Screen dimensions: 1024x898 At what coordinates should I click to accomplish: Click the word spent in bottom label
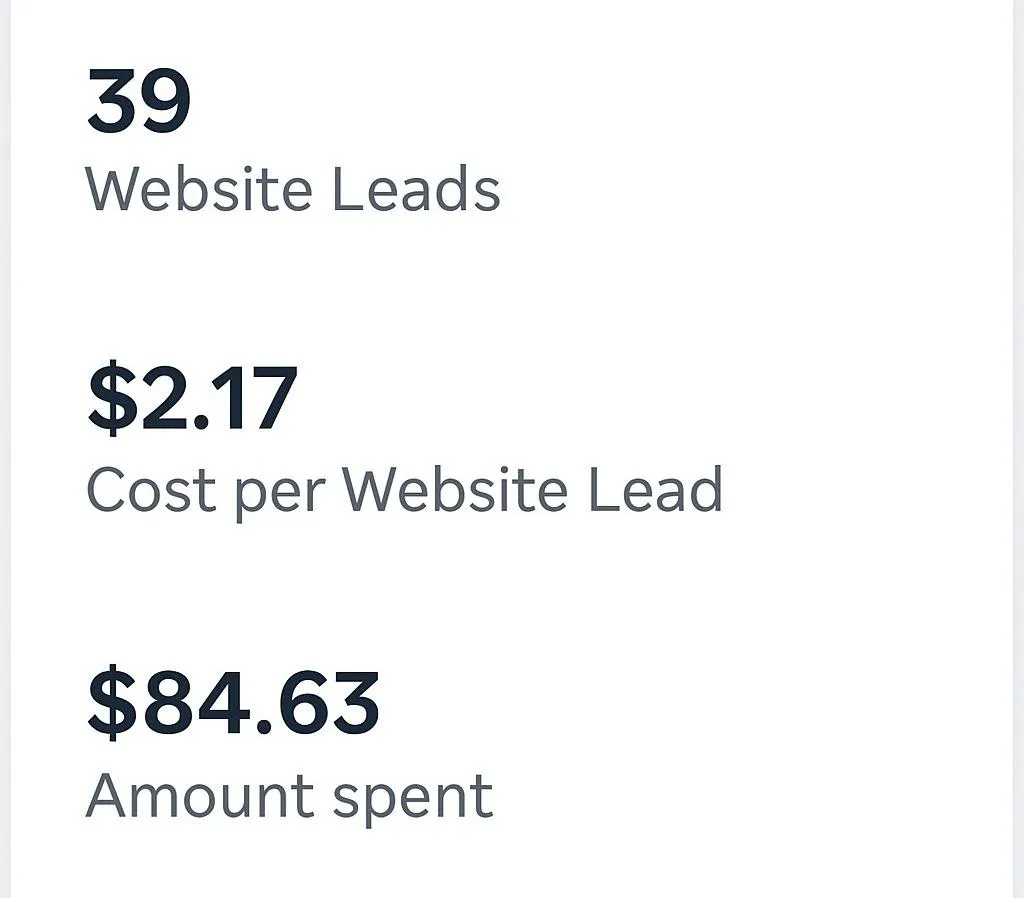pos(413,802)
